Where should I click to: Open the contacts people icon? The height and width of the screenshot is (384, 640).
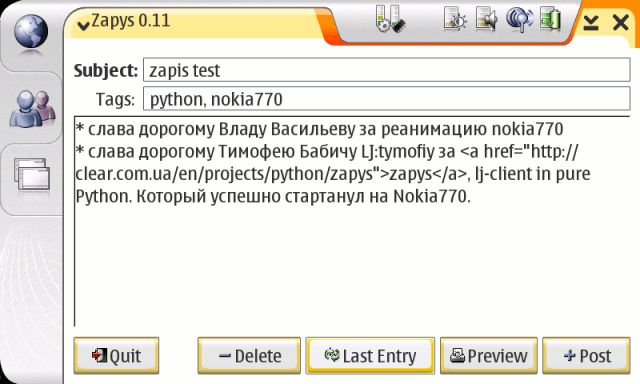32,109
